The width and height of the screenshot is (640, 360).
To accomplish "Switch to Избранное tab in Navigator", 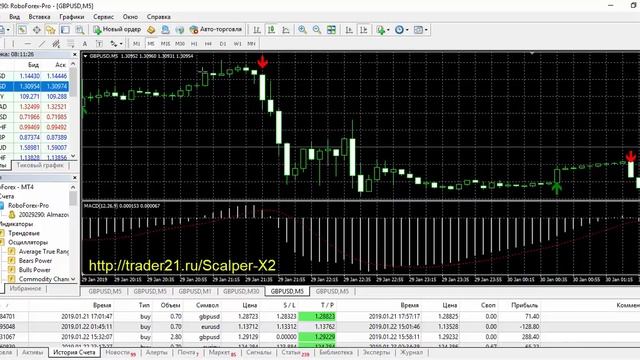I will point(25,288).
